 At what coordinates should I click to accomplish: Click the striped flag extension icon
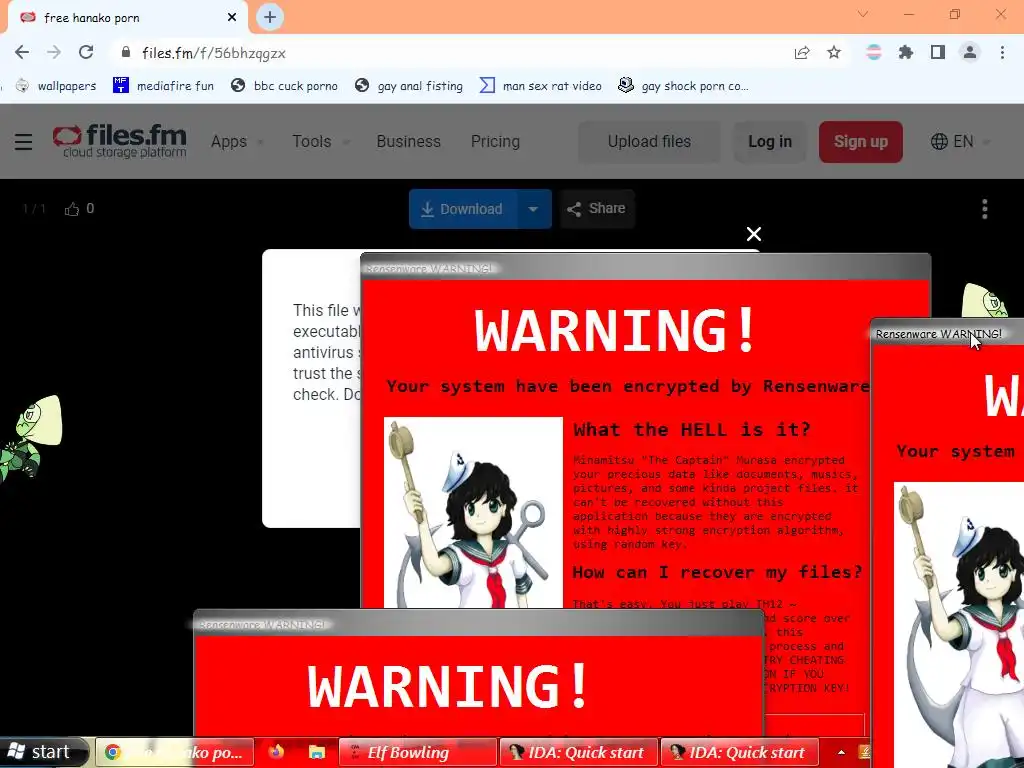(873, 52)
